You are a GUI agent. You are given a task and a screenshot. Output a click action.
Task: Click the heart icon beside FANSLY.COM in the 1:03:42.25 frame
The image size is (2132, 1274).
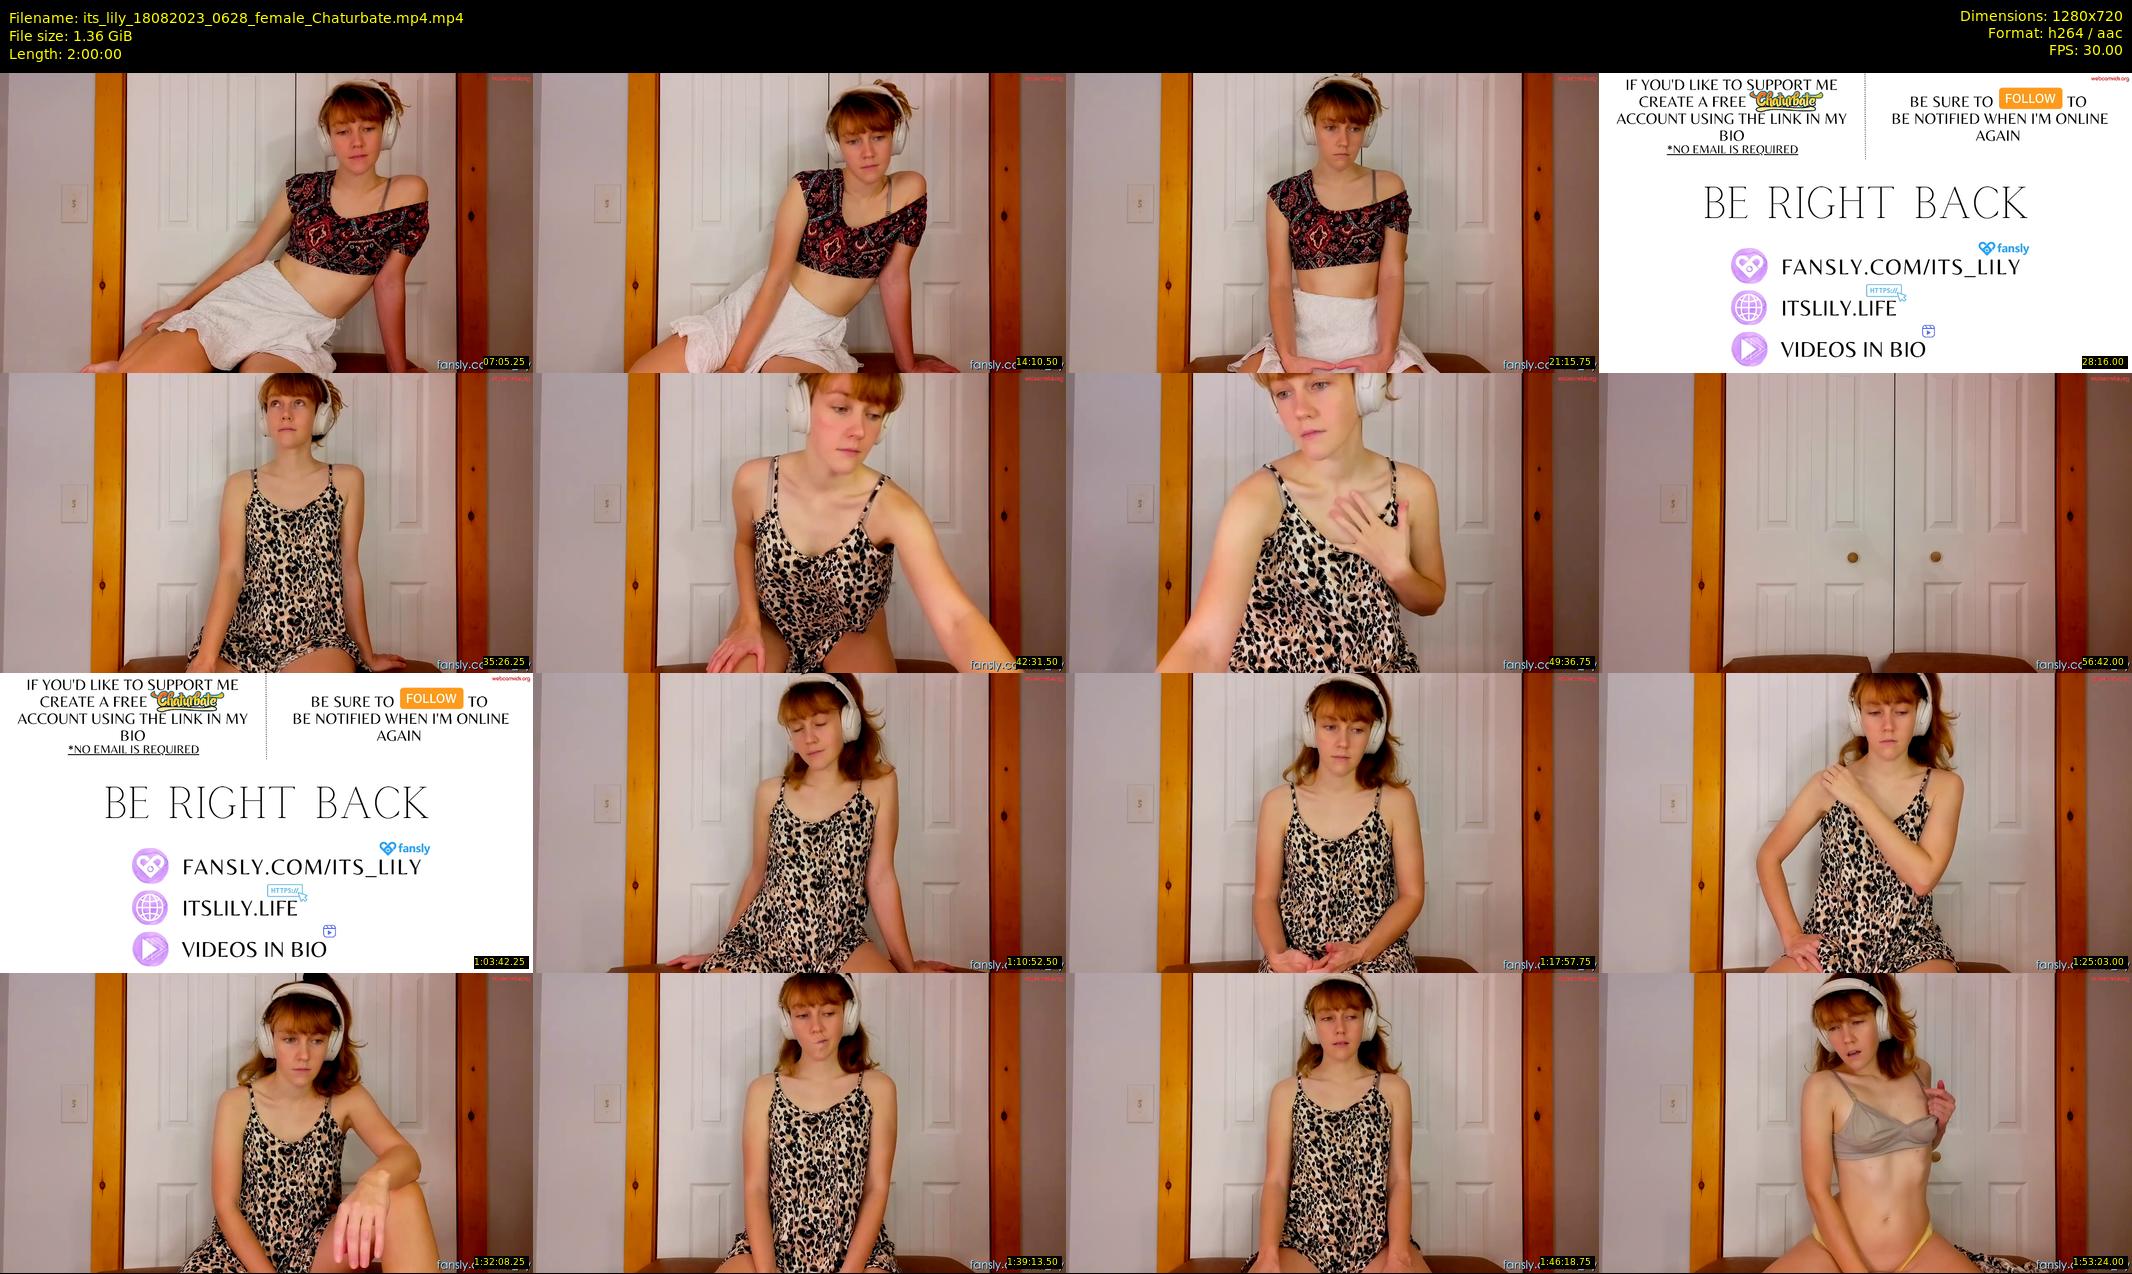(150, 866)
